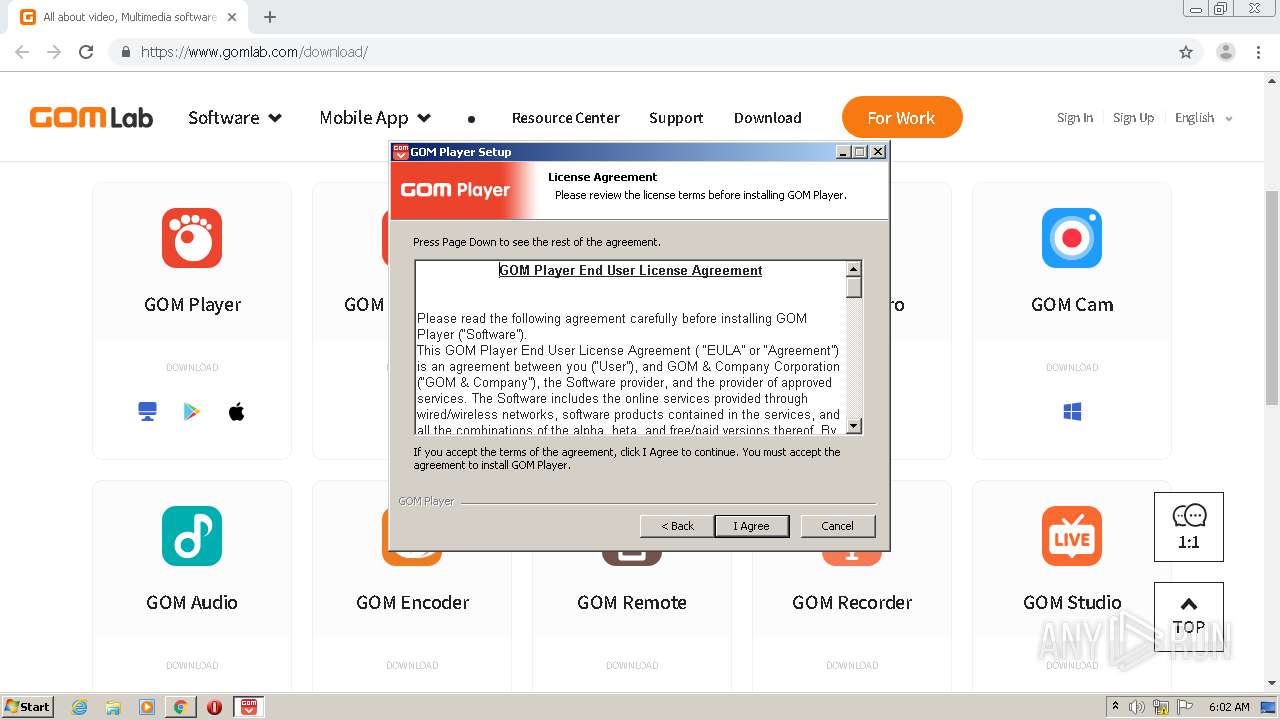The width and height of the screenshot is (1280, 720).
Task: Click Back button in setup dialog
Action: [x=677, y=526]
